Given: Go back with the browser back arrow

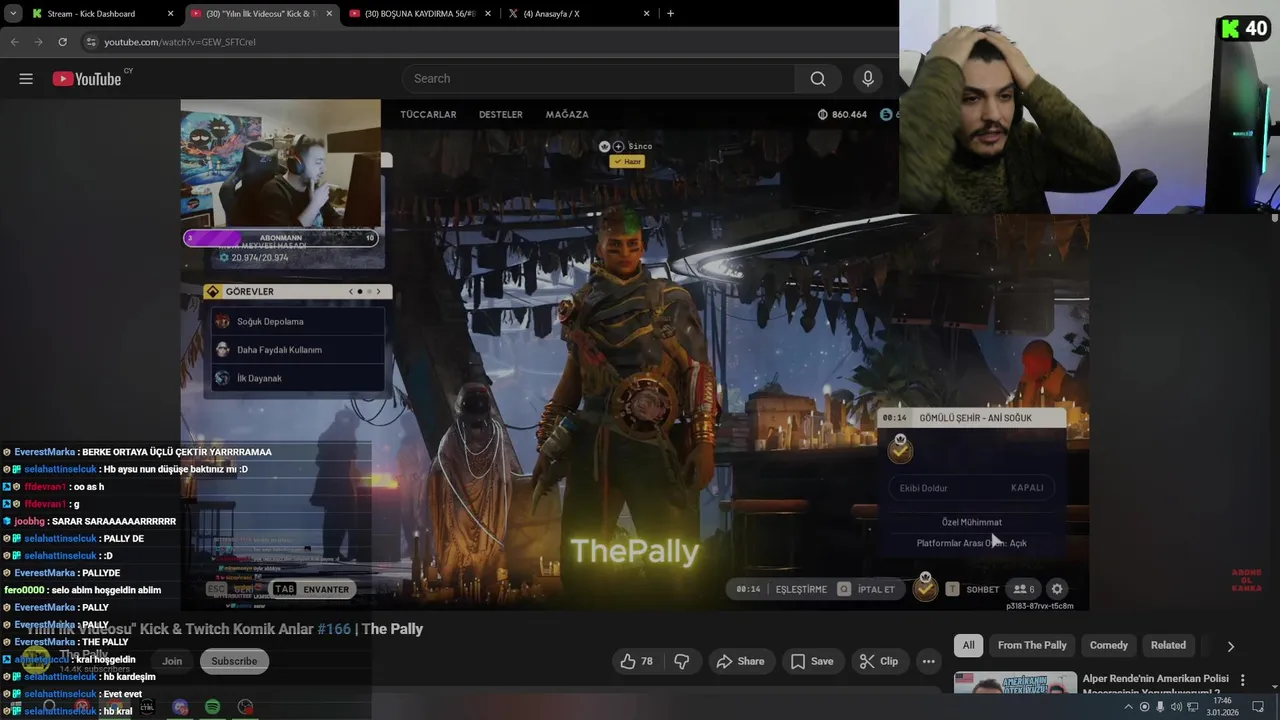Looking at the screenshot, I should tap(14, 42).
